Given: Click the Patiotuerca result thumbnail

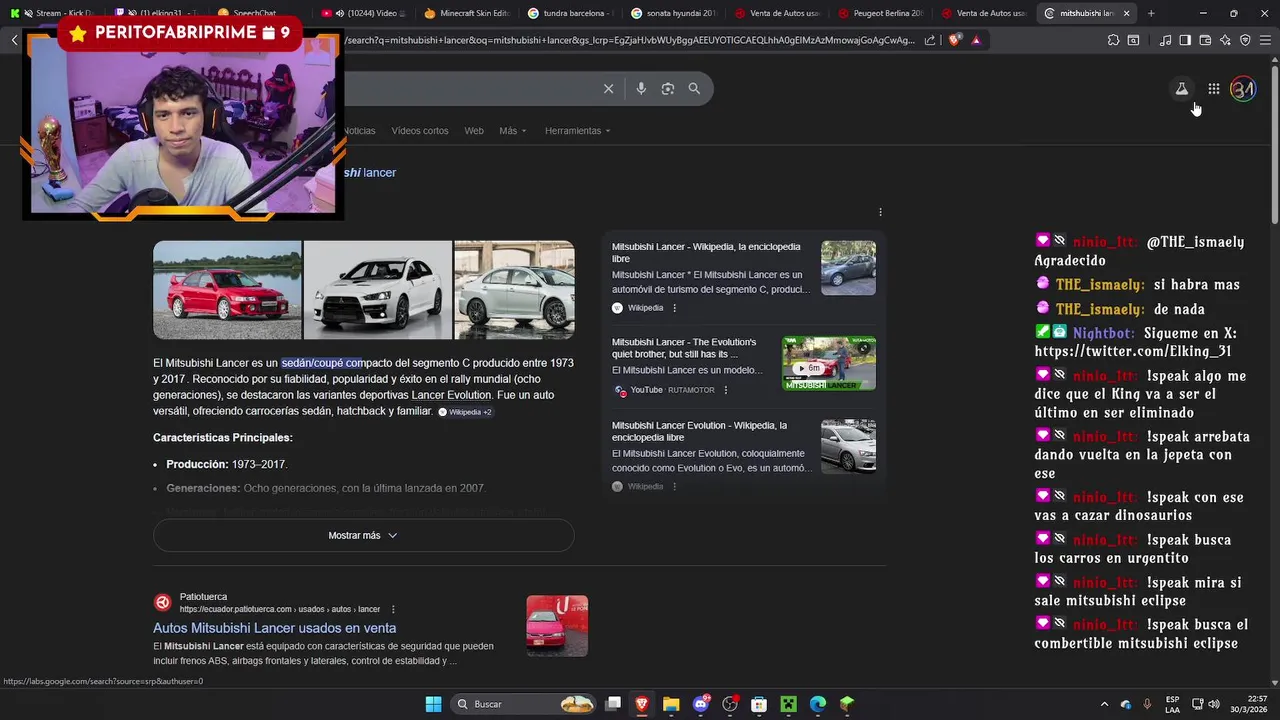Looking at the screenshot, I should point(557,626).
